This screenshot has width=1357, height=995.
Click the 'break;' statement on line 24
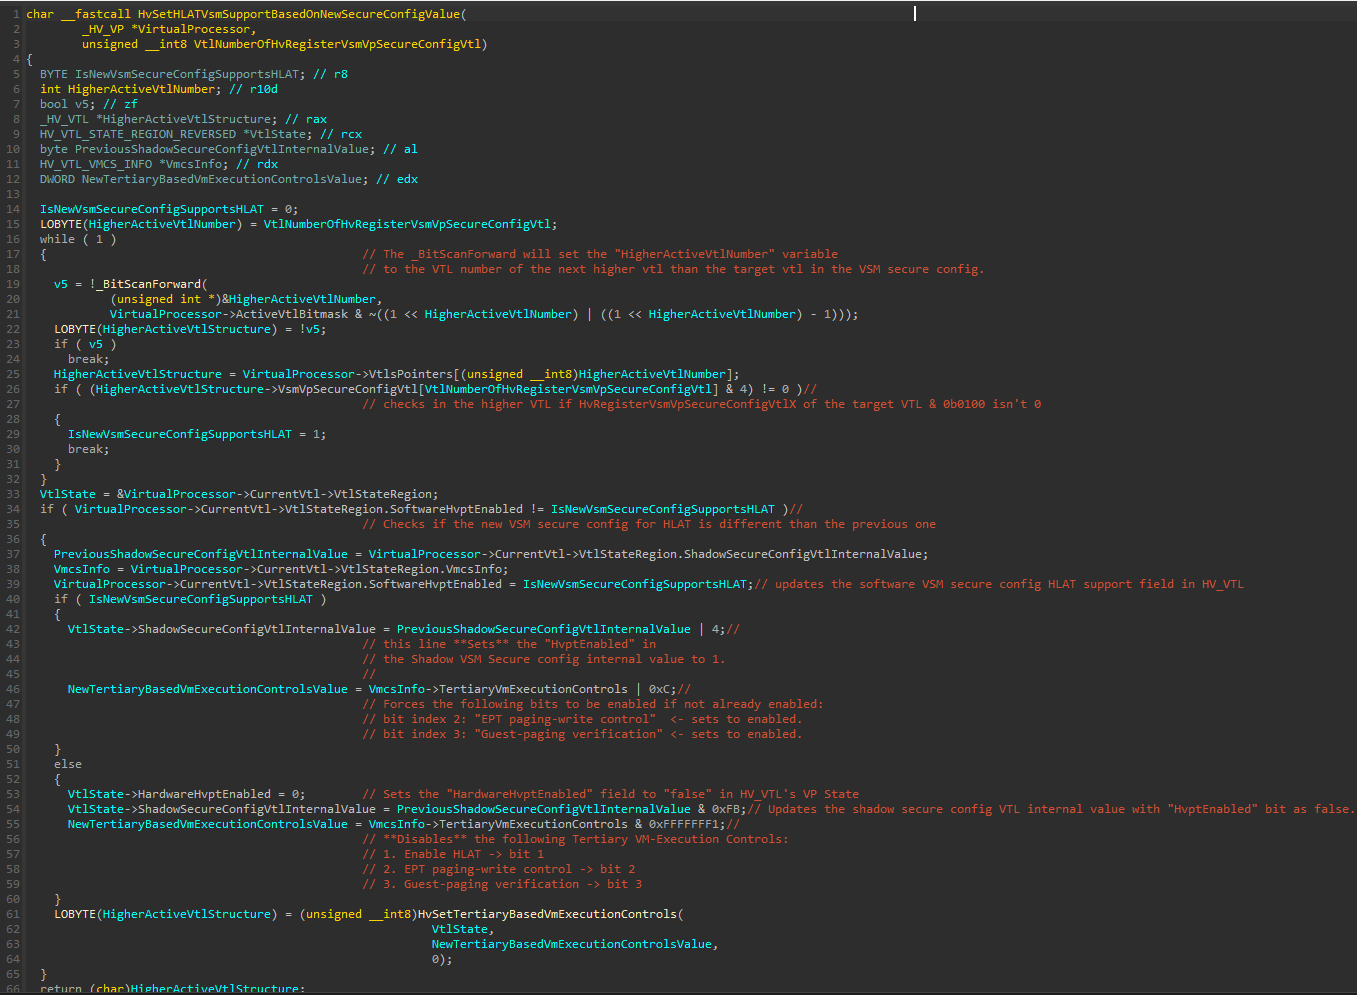pyautogui.click(x=89, y=359)
